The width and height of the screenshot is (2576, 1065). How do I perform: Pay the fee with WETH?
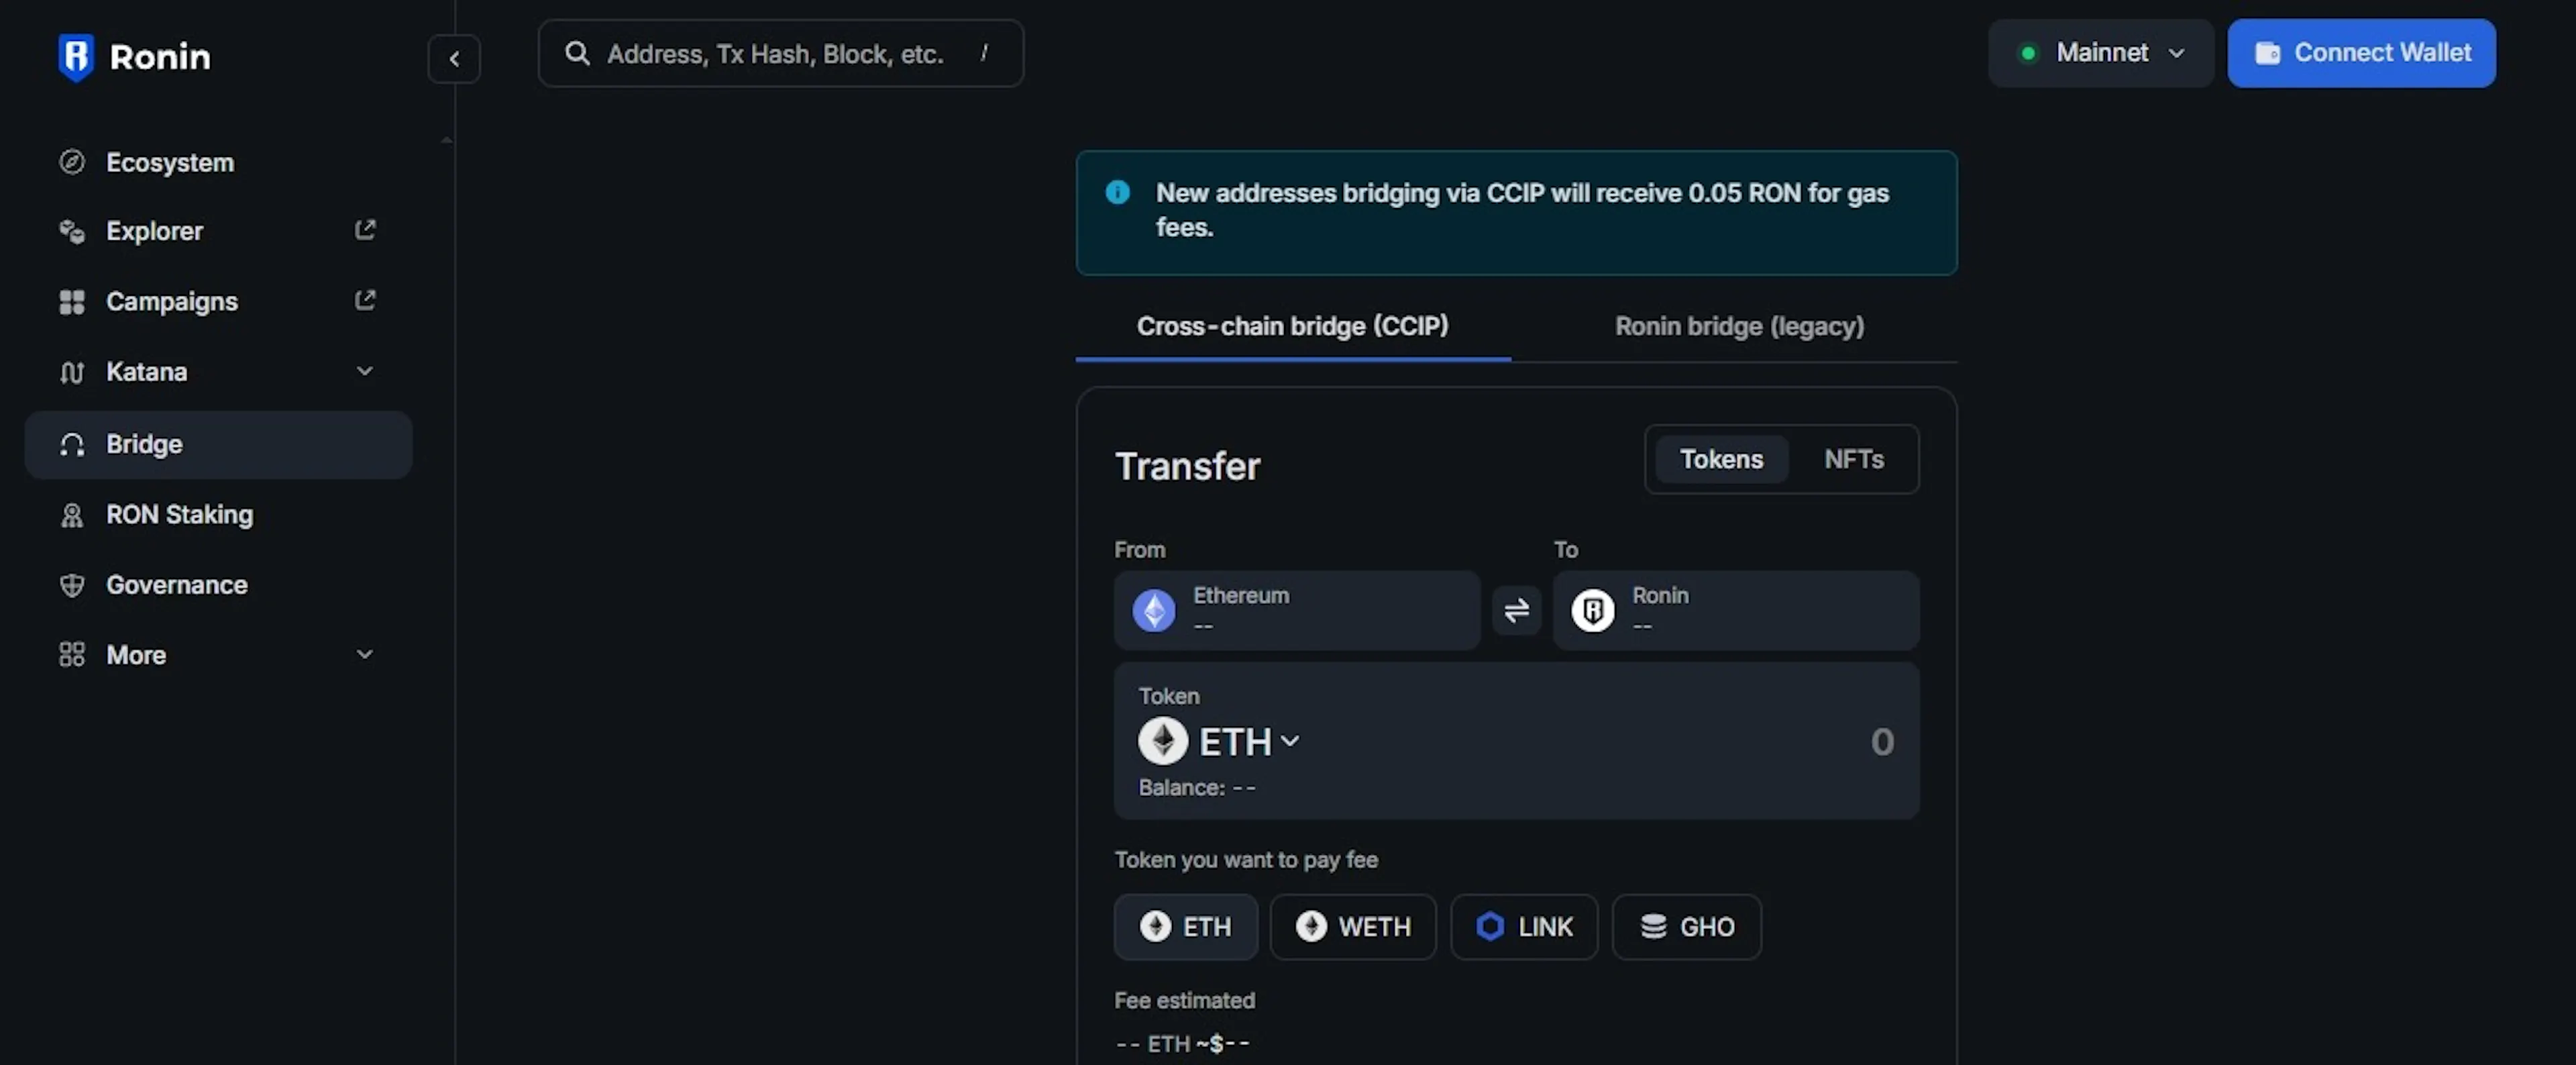[x=1353, y=927]
